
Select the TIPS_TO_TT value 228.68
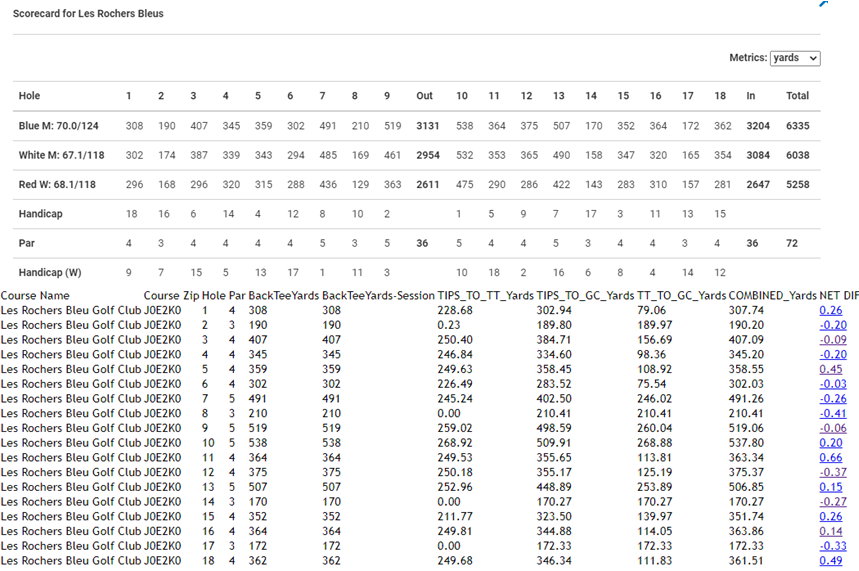click(x=455, y=310)
